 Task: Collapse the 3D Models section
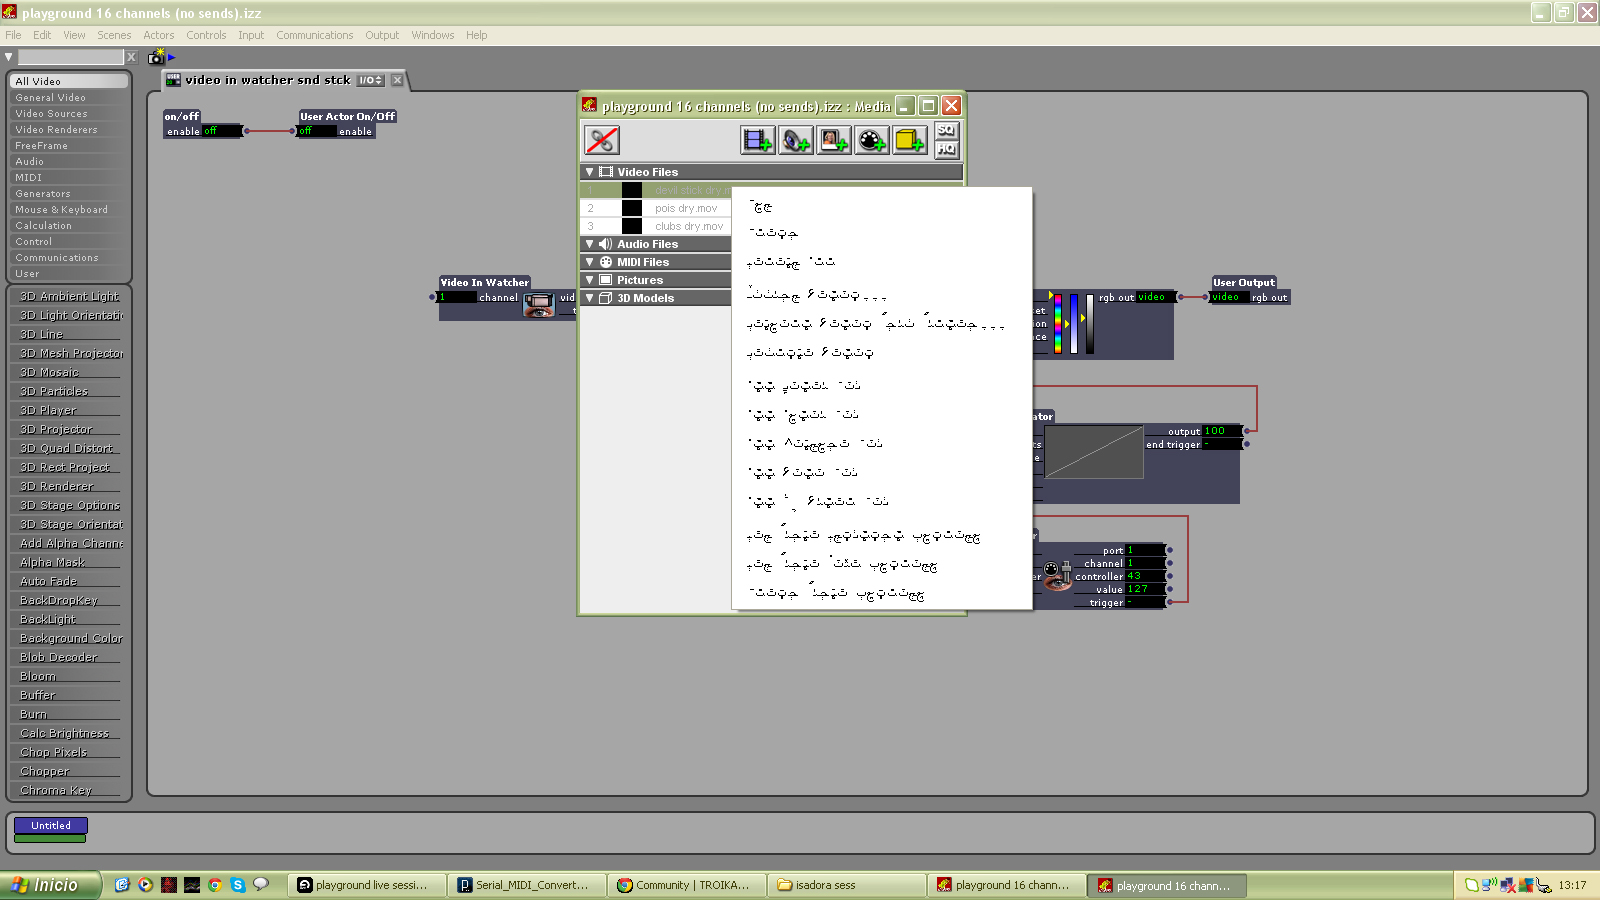590,298
